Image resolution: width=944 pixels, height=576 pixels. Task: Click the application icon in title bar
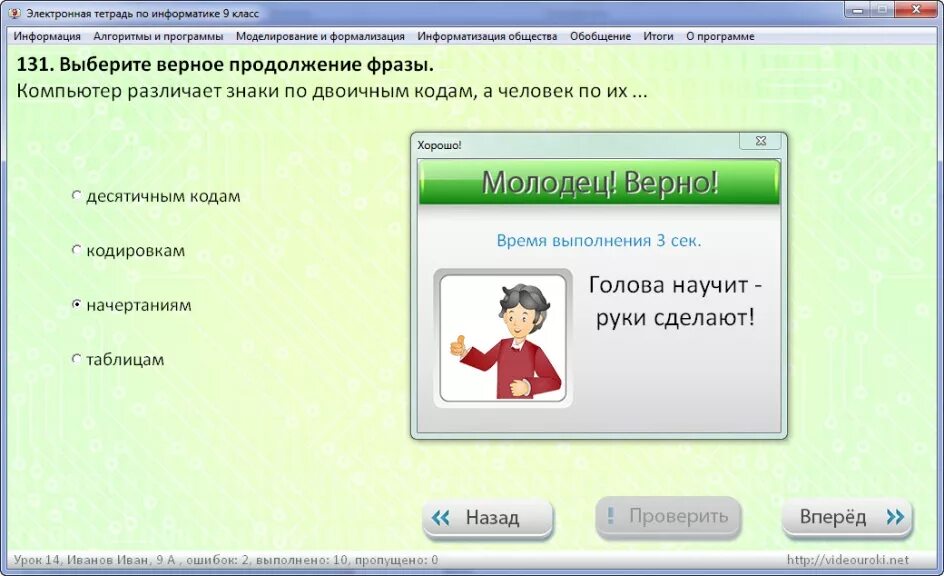point(15,13)
